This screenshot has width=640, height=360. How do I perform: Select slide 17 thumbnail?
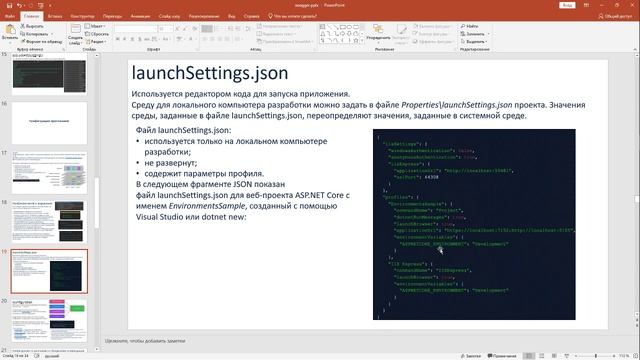coord(49,173)
